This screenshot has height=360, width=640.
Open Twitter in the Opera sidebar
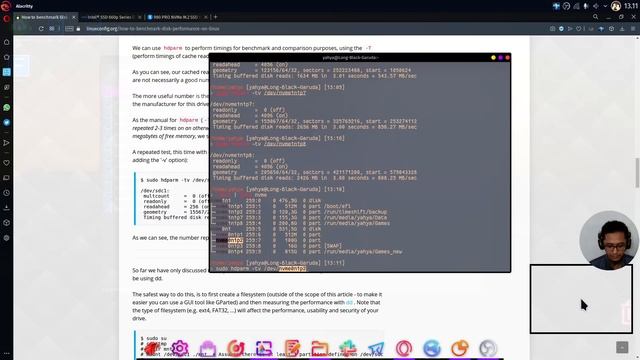(x=7, y=122)
